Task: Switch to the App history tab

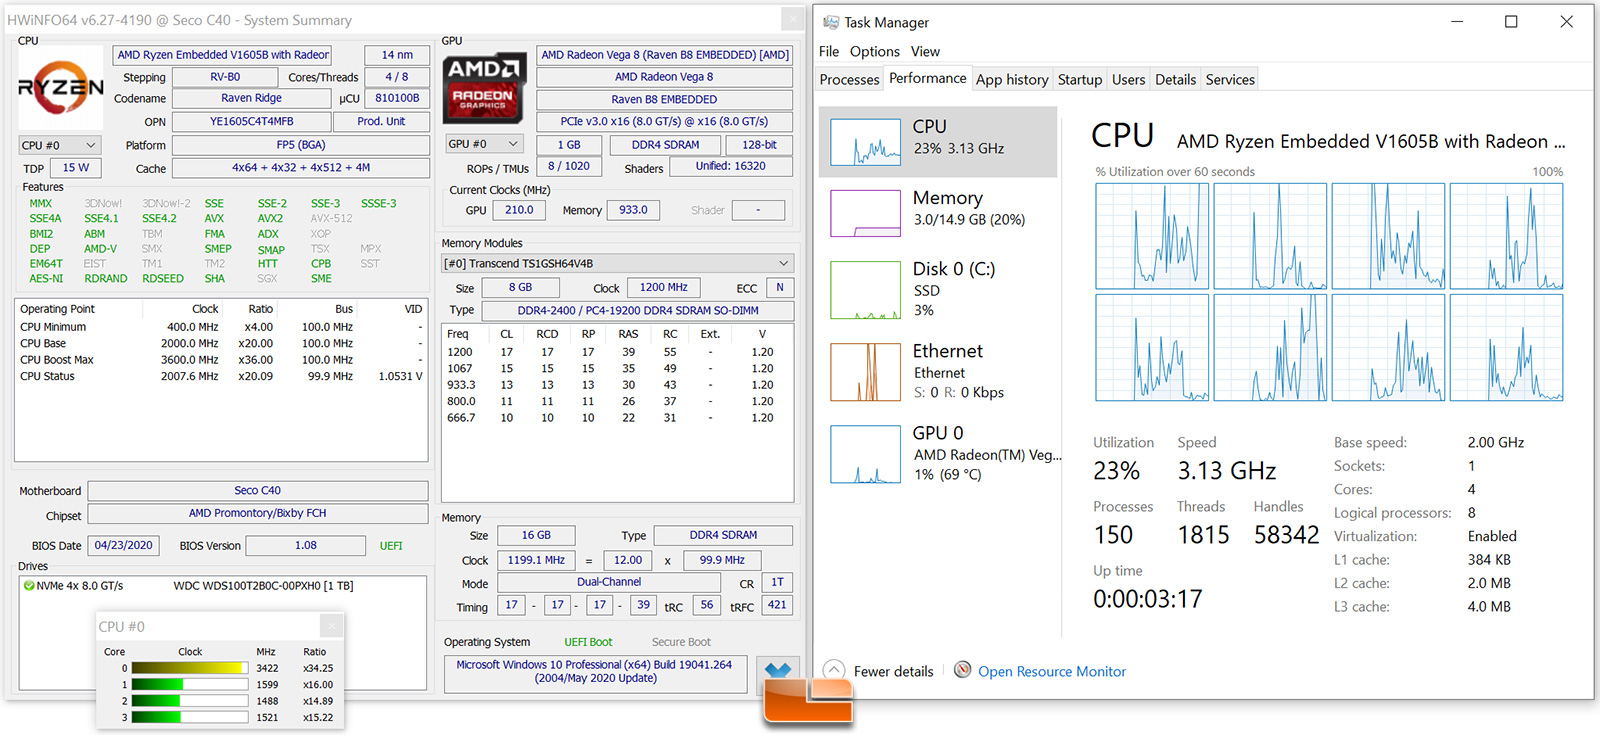Action: point(1012,79)
